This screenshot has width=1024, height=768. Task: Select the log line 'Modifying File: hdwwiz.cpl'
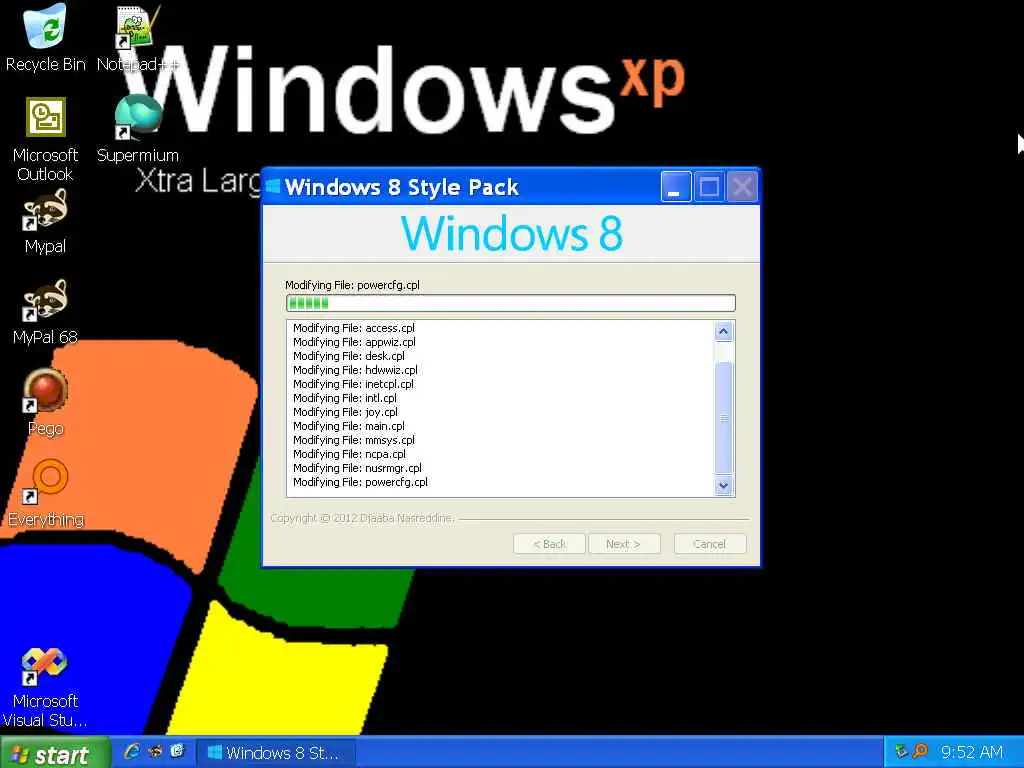coord(355,370)
